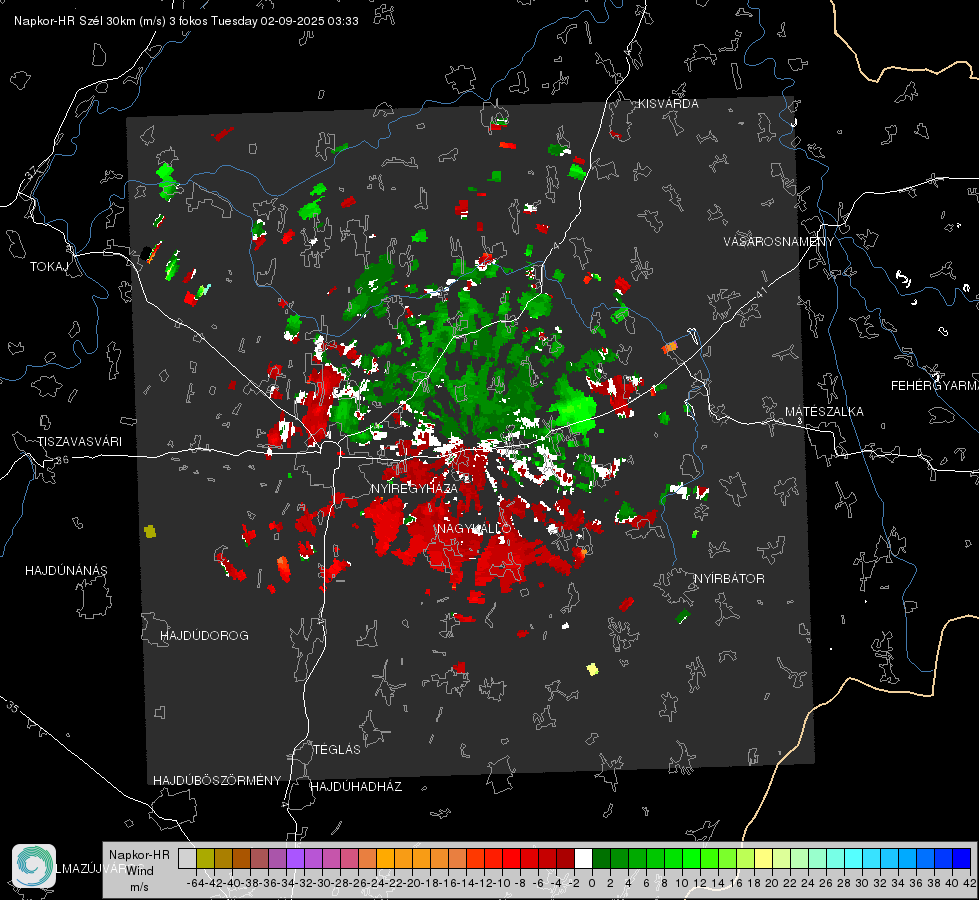Select the TÉGLÁS town label
Viewport: 979px width, 900px height.
click(337, 749)
